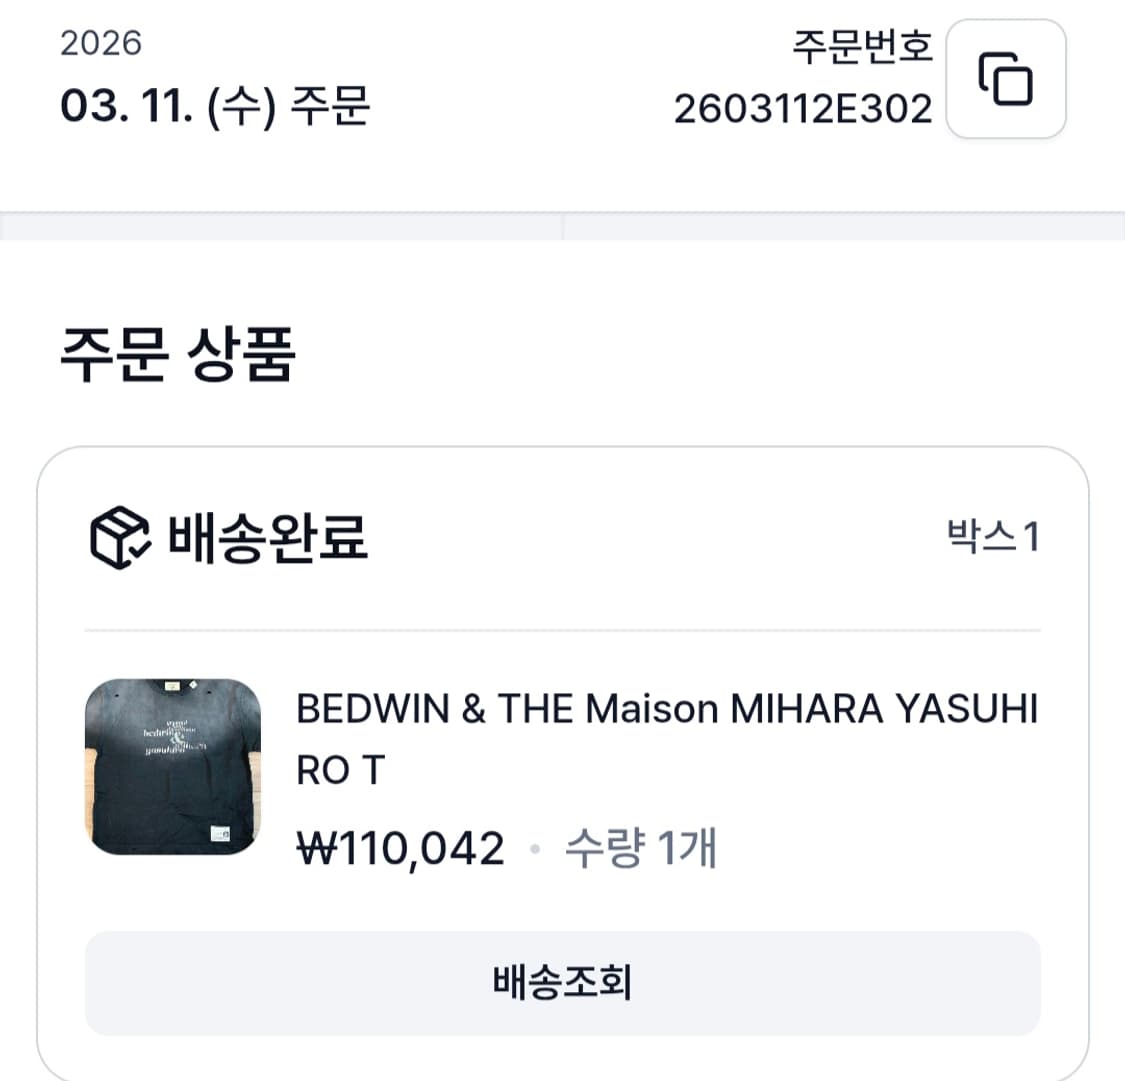Click the 2026 year label
Screen dimensions: 1125x1081
101,43
